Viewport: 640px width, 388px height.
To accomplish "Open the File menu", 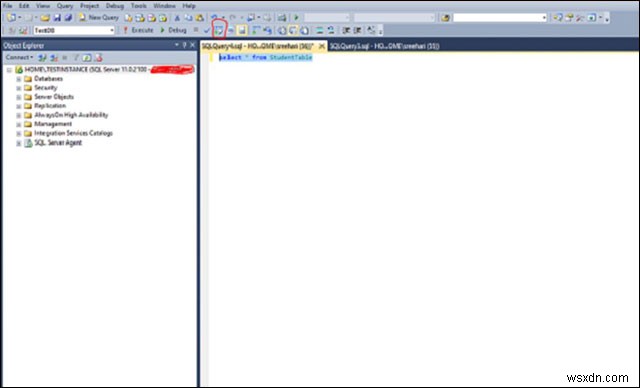I will [7, 6].
